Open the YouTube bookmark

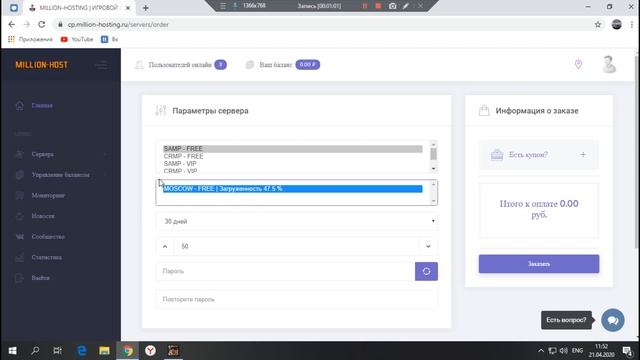(x=77, y=39)
